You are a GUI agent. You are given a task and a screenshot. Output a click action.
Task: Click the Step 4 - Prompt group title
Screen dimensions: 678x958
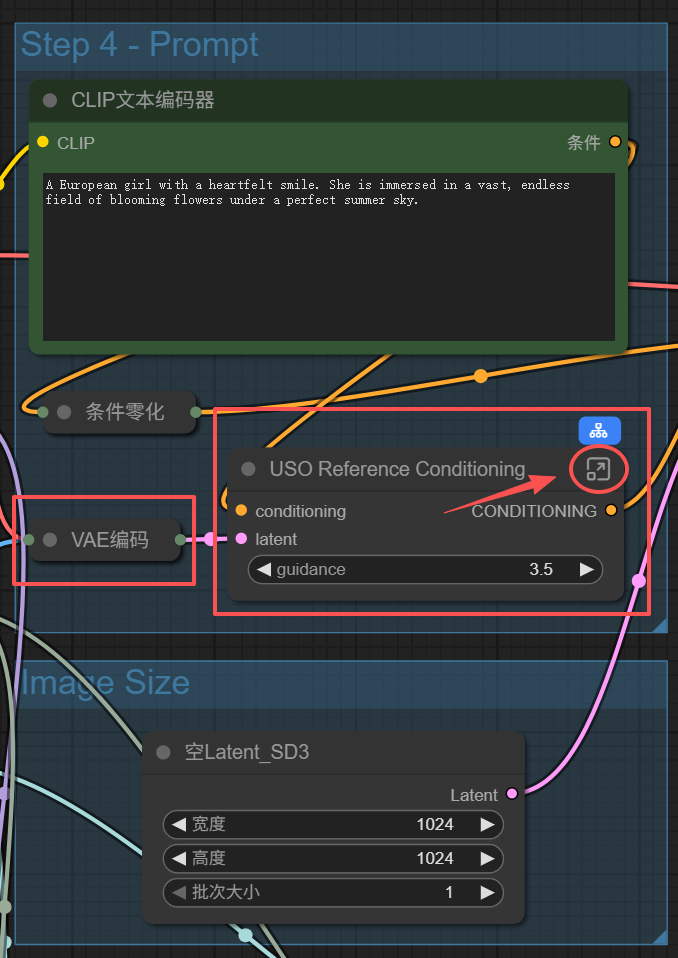coord(140,45)
